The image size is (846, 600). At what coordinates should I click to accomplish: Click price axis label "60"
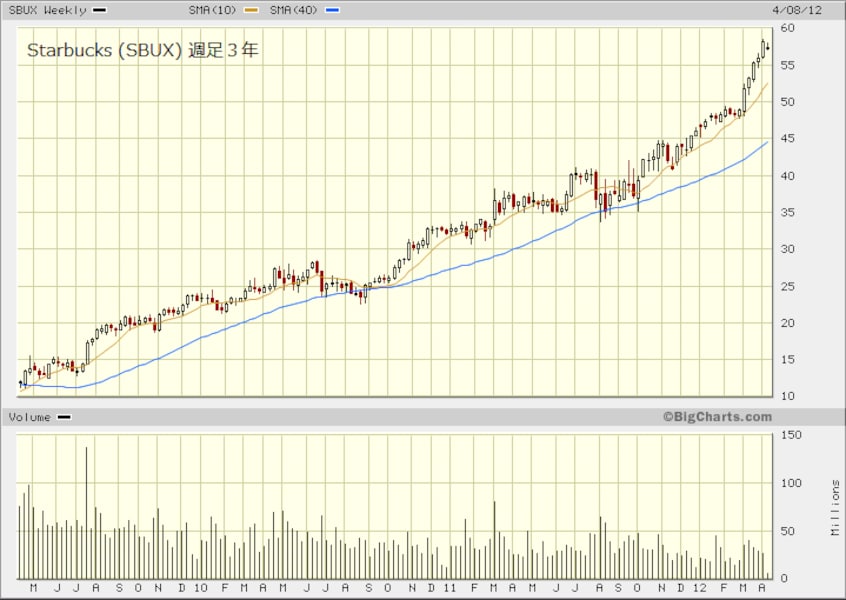pyautogui.click(x=787, y=28)
